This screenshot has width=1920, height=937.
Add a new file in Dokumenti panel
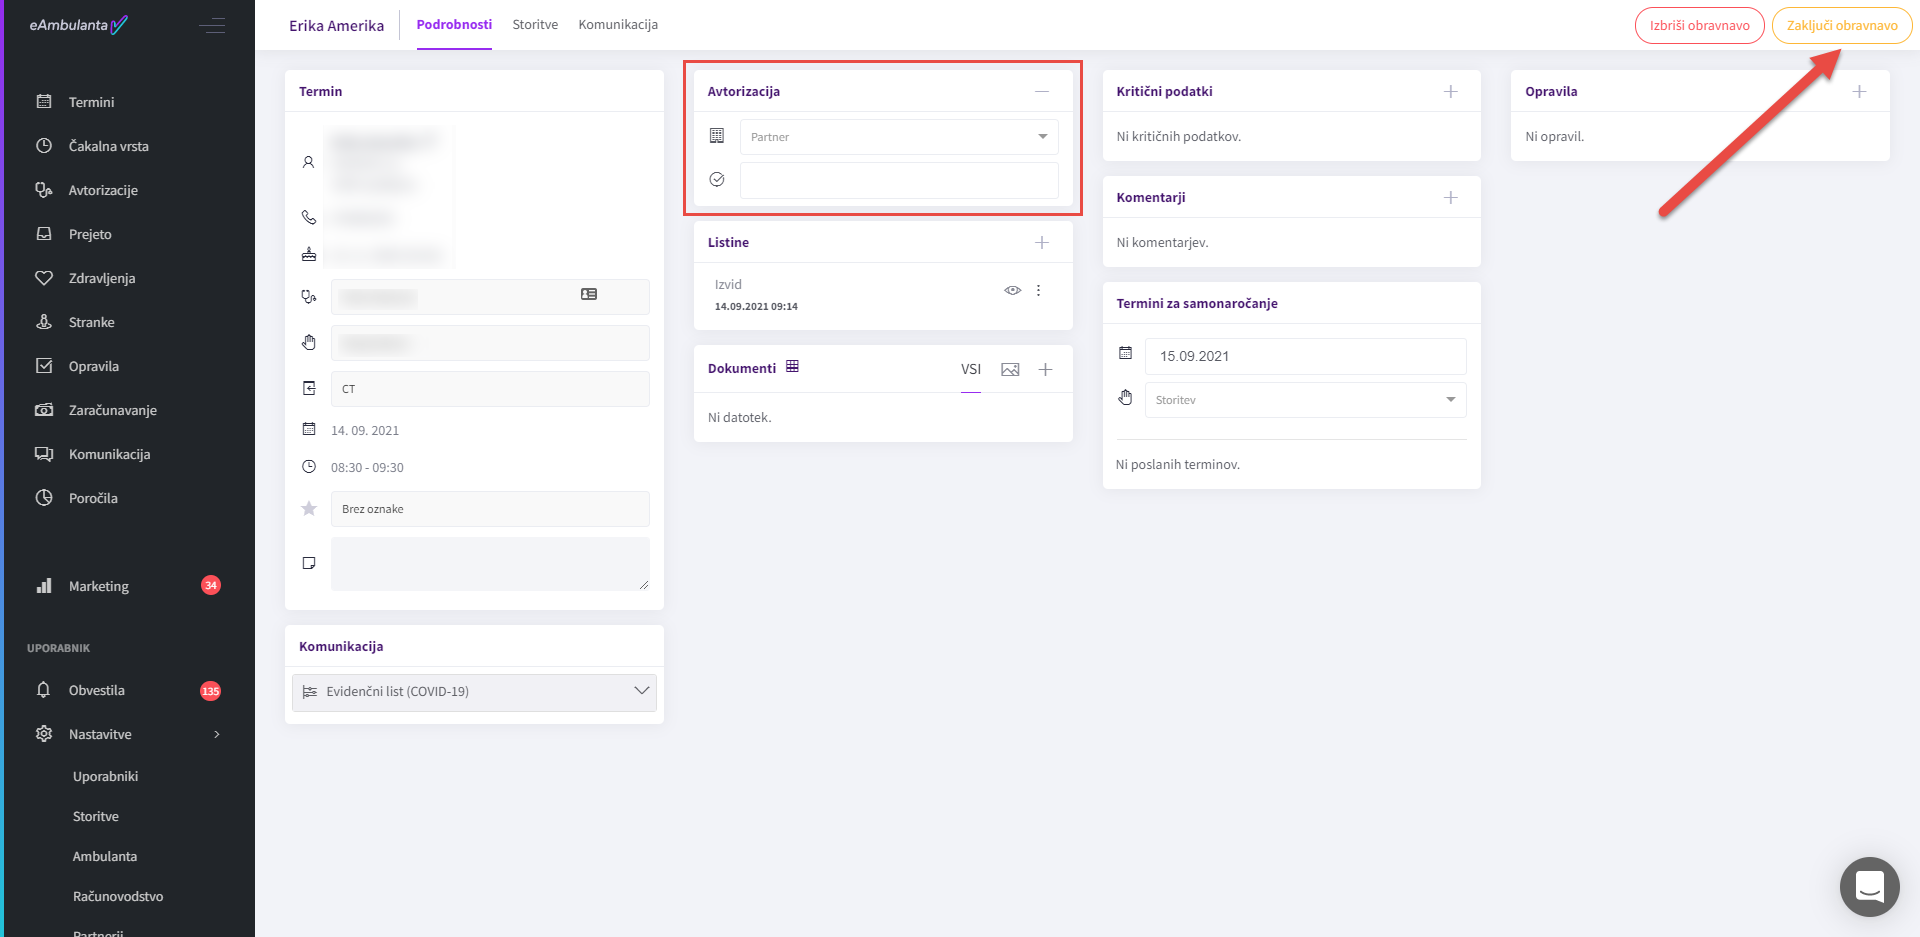coord(1045,370)
